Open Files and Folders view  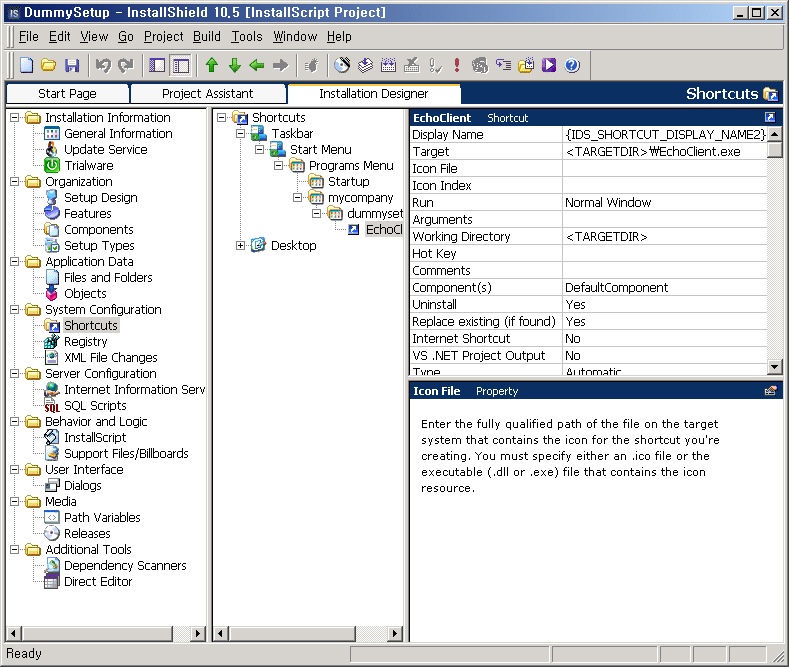(108, 278)
